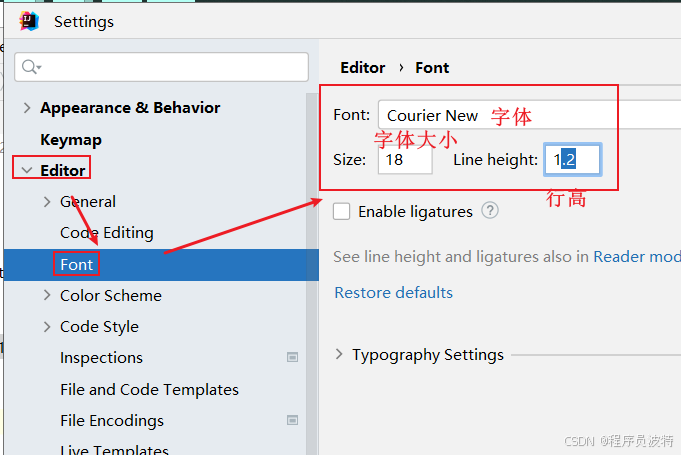
Task: Enable the ligatures checkbox
Action: pos(341,211)
